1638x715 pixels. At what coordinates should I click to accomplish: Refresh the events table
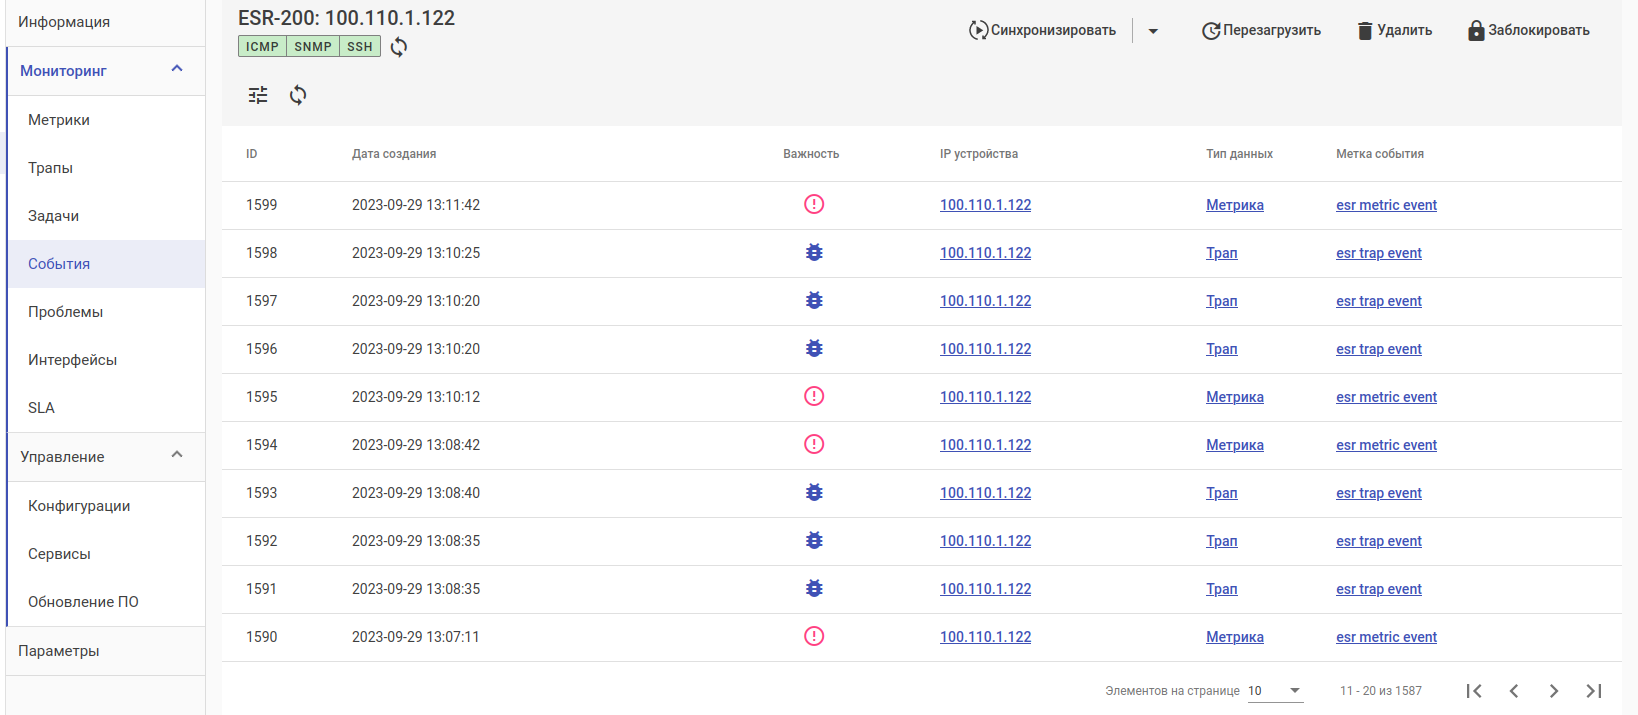tap(298, 95)
